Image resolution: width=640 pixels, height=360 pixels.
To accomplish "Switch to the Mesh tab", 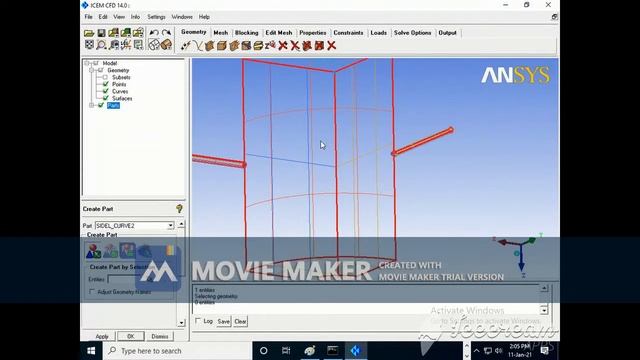I will point(220,33).
